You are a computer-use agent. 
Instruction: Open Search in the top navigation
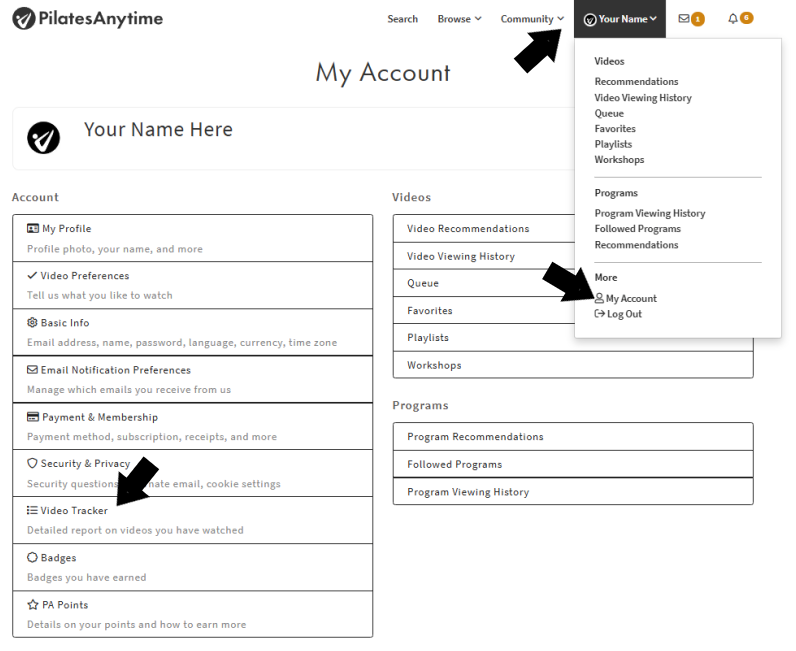(403, 19)
